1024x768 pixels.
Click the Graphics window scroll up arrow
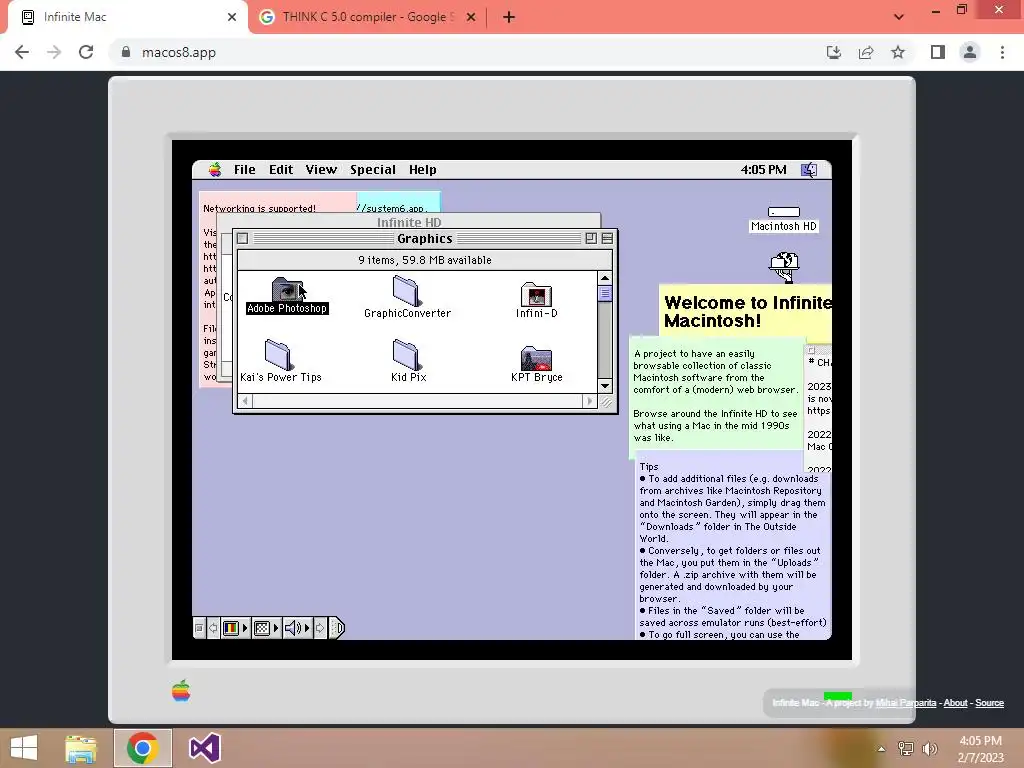(x=605, y=278)
